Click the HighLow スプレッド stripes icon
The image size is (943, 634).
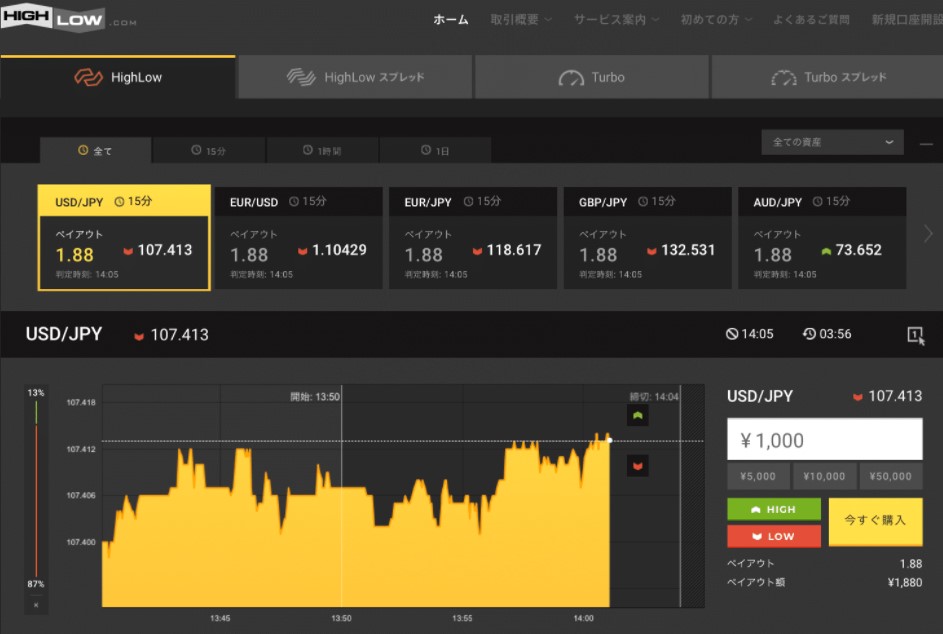click(301, 77)
